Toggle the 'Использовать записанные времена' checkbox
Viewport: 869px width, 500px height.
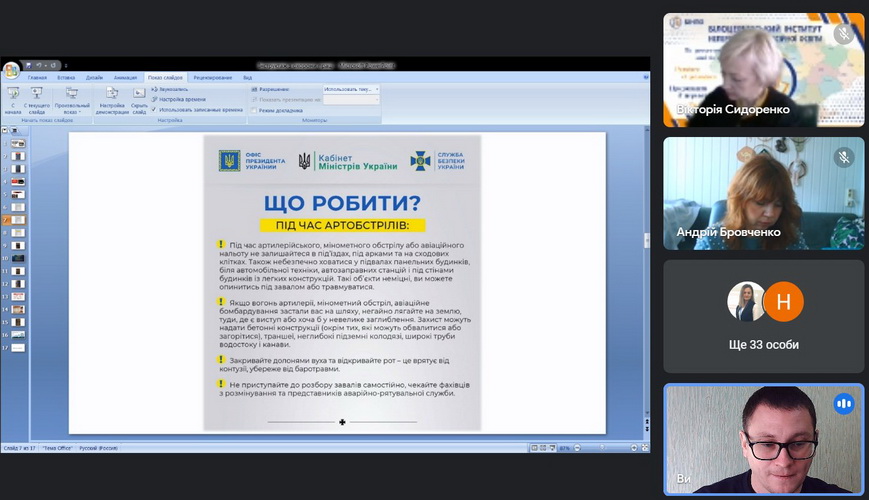click(154, 109)
